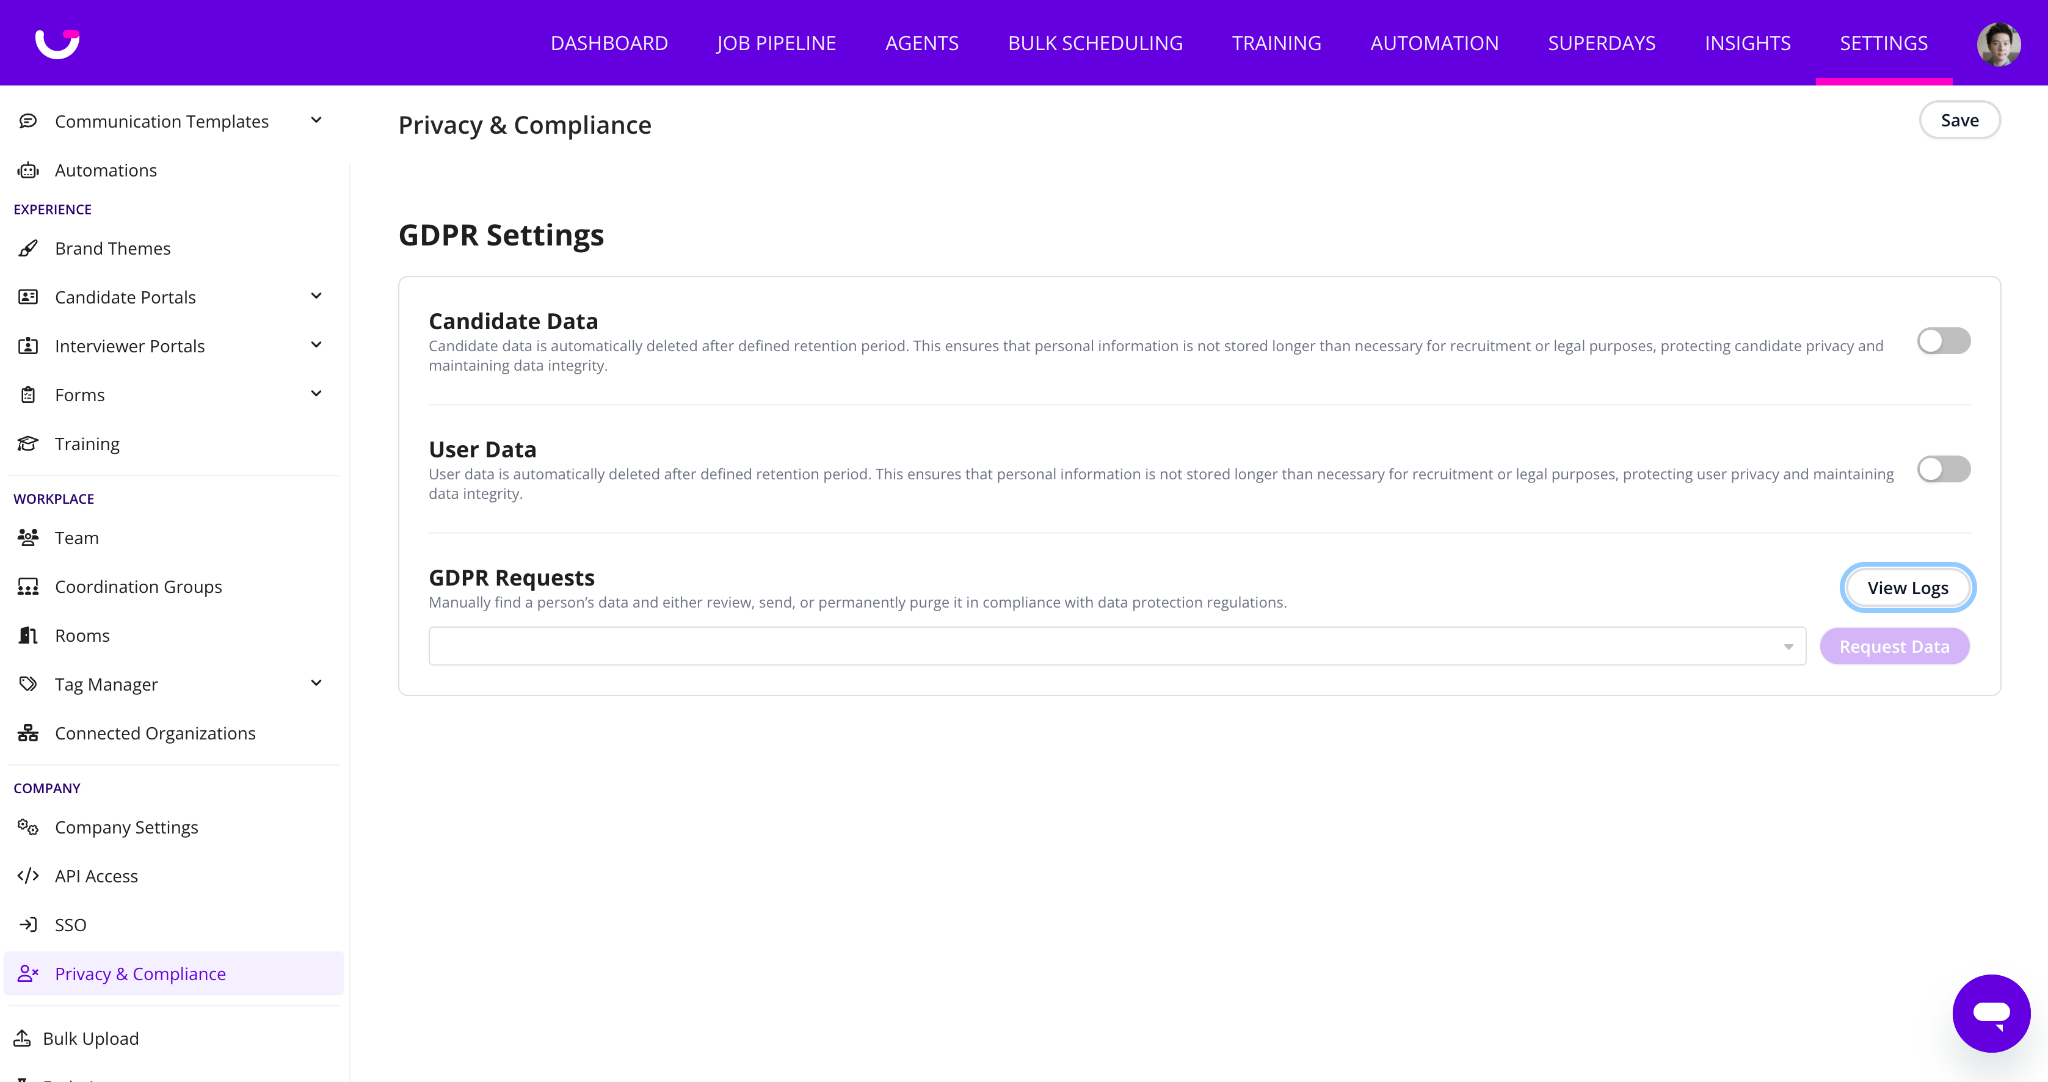Image resolution: width=2048 pixels, height=1082 pixels.
Task: Enable User Data retention toggle
Action: coord(1943,469)
